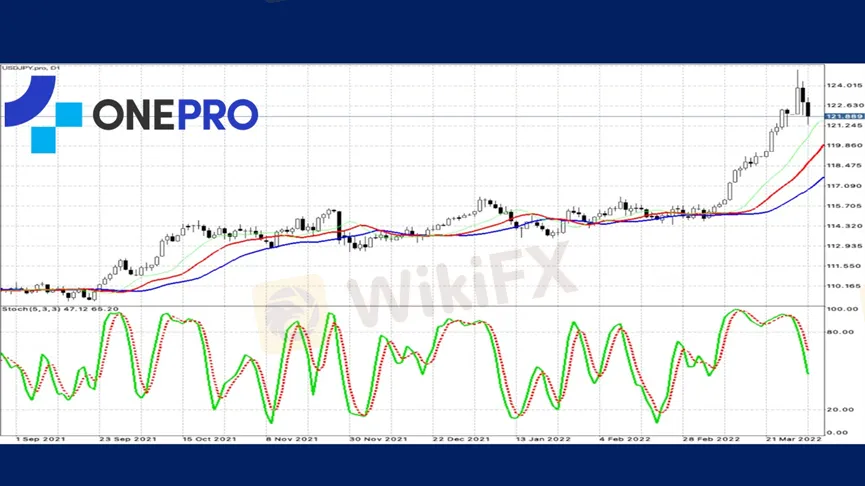This screenshot has width=865, height=486.
Task: Click the 110.165 price axis label
Action: 843,286
